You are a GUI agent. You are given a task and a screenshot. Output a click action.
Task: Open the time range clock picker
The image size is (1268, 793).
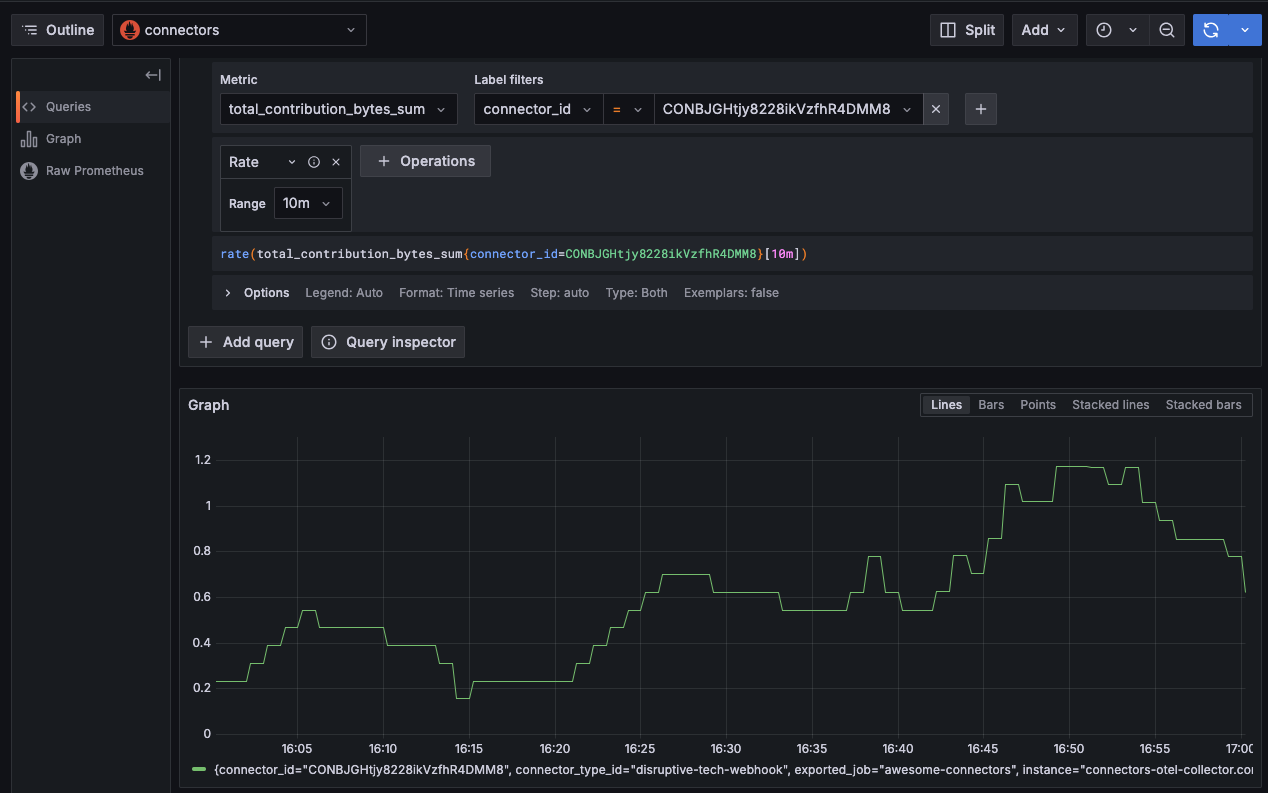[1104, 30]
